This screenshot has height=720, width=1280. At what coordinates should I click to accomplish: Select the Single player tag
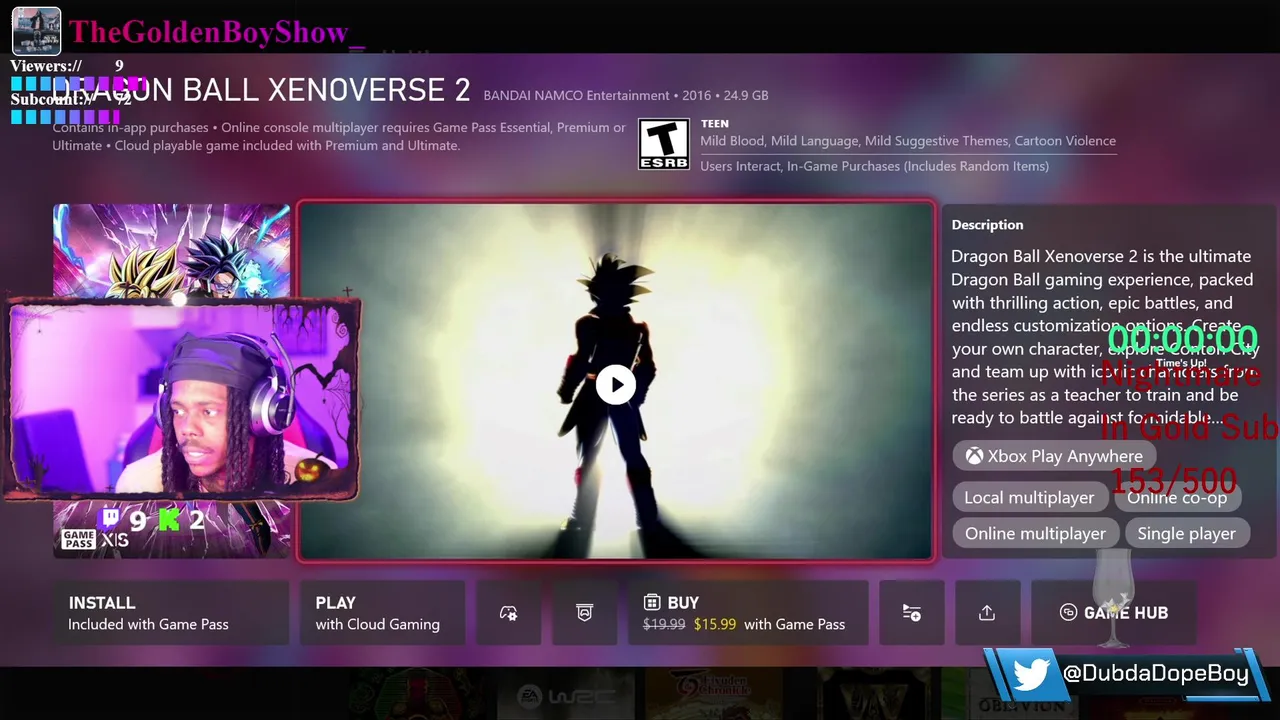coord(1186,533)
